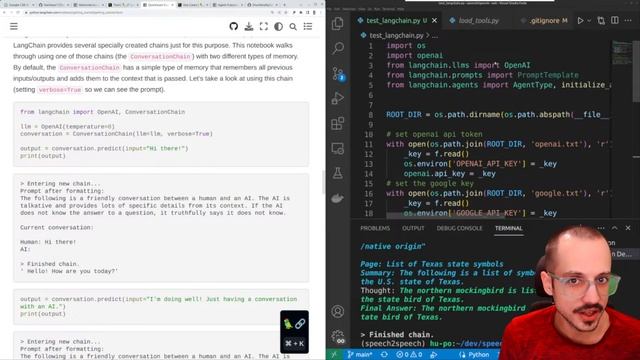Click the first ConversationChain inline code mention

(x=160, y=57)
